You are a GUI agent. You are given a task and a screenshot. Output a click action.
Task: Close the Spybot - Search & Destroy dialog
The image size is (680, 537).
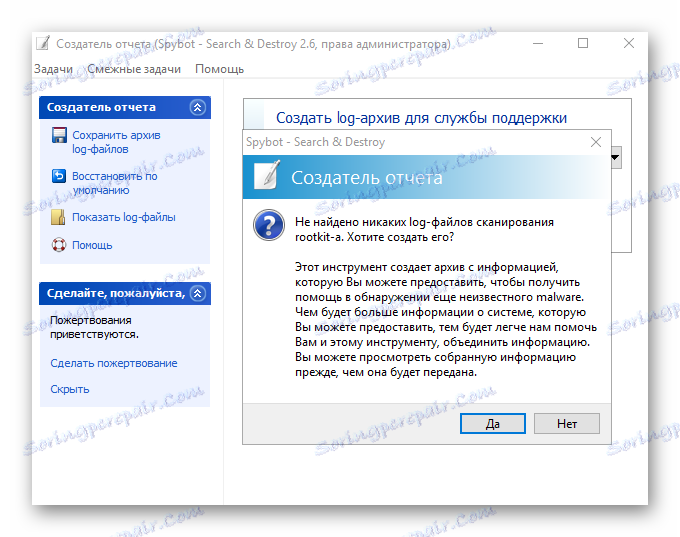(596, 142)
